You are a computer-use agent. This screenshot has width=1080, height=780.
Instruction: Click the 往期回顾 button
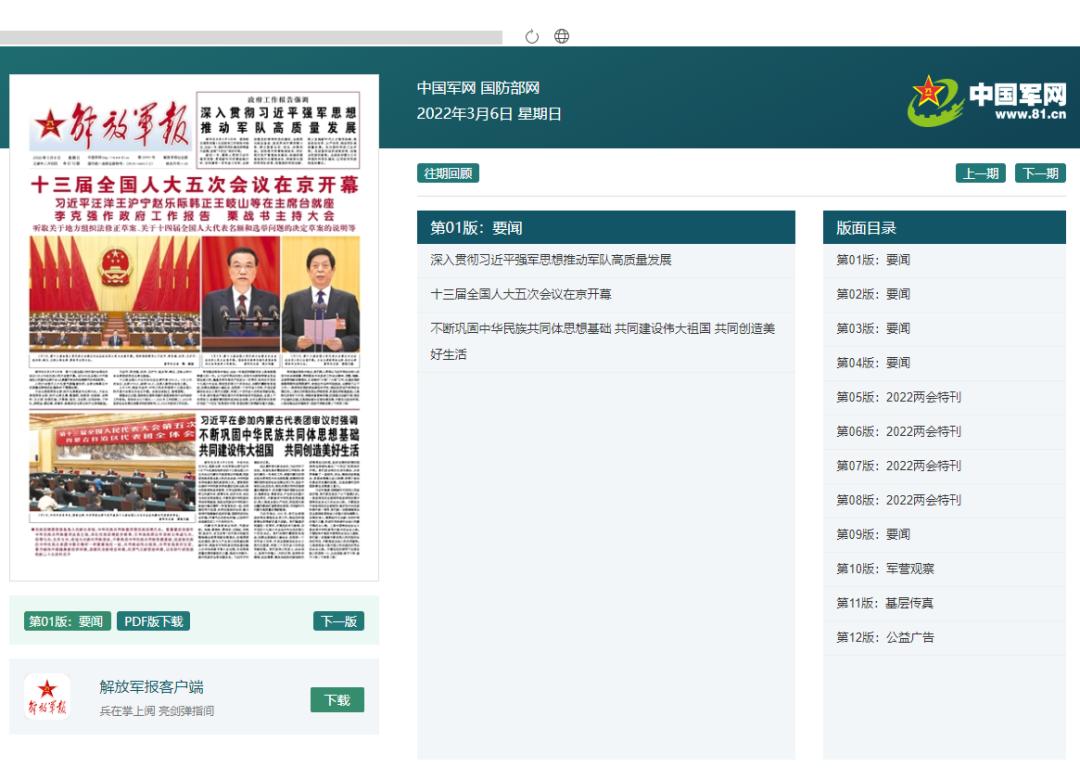pos(448,173)
